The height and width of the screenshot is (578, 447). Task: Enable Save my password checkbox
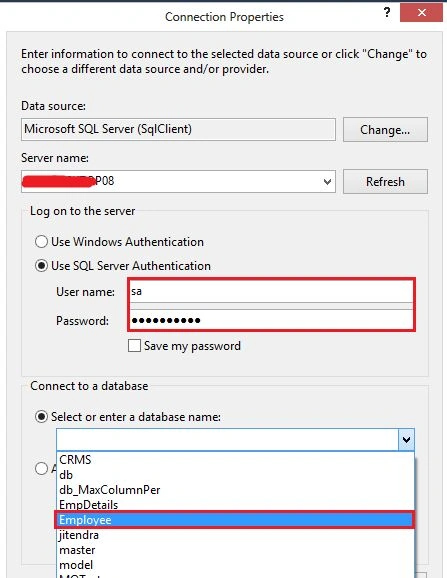134,346
